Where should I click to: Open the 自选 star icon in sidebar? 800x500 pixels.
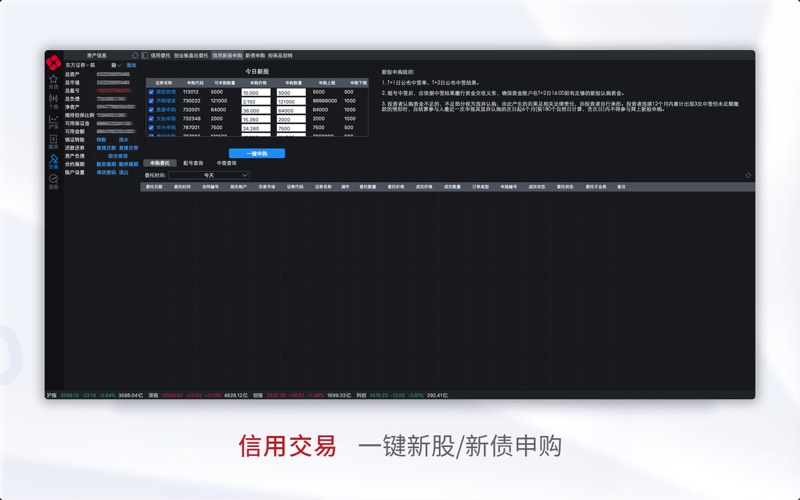click(54, 81)
